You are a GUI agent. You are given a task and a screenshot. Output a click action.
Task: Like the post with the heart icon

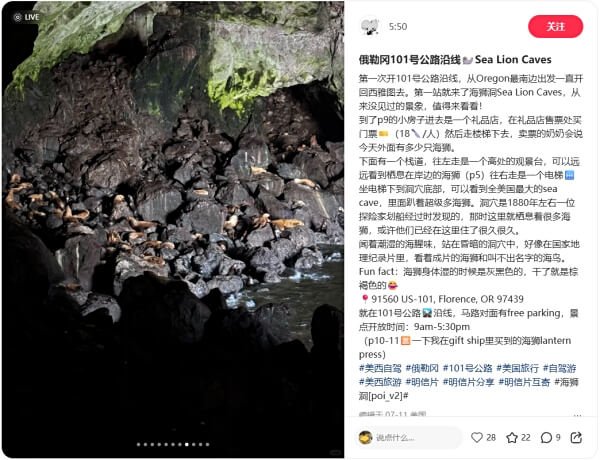tap(477, 437)
